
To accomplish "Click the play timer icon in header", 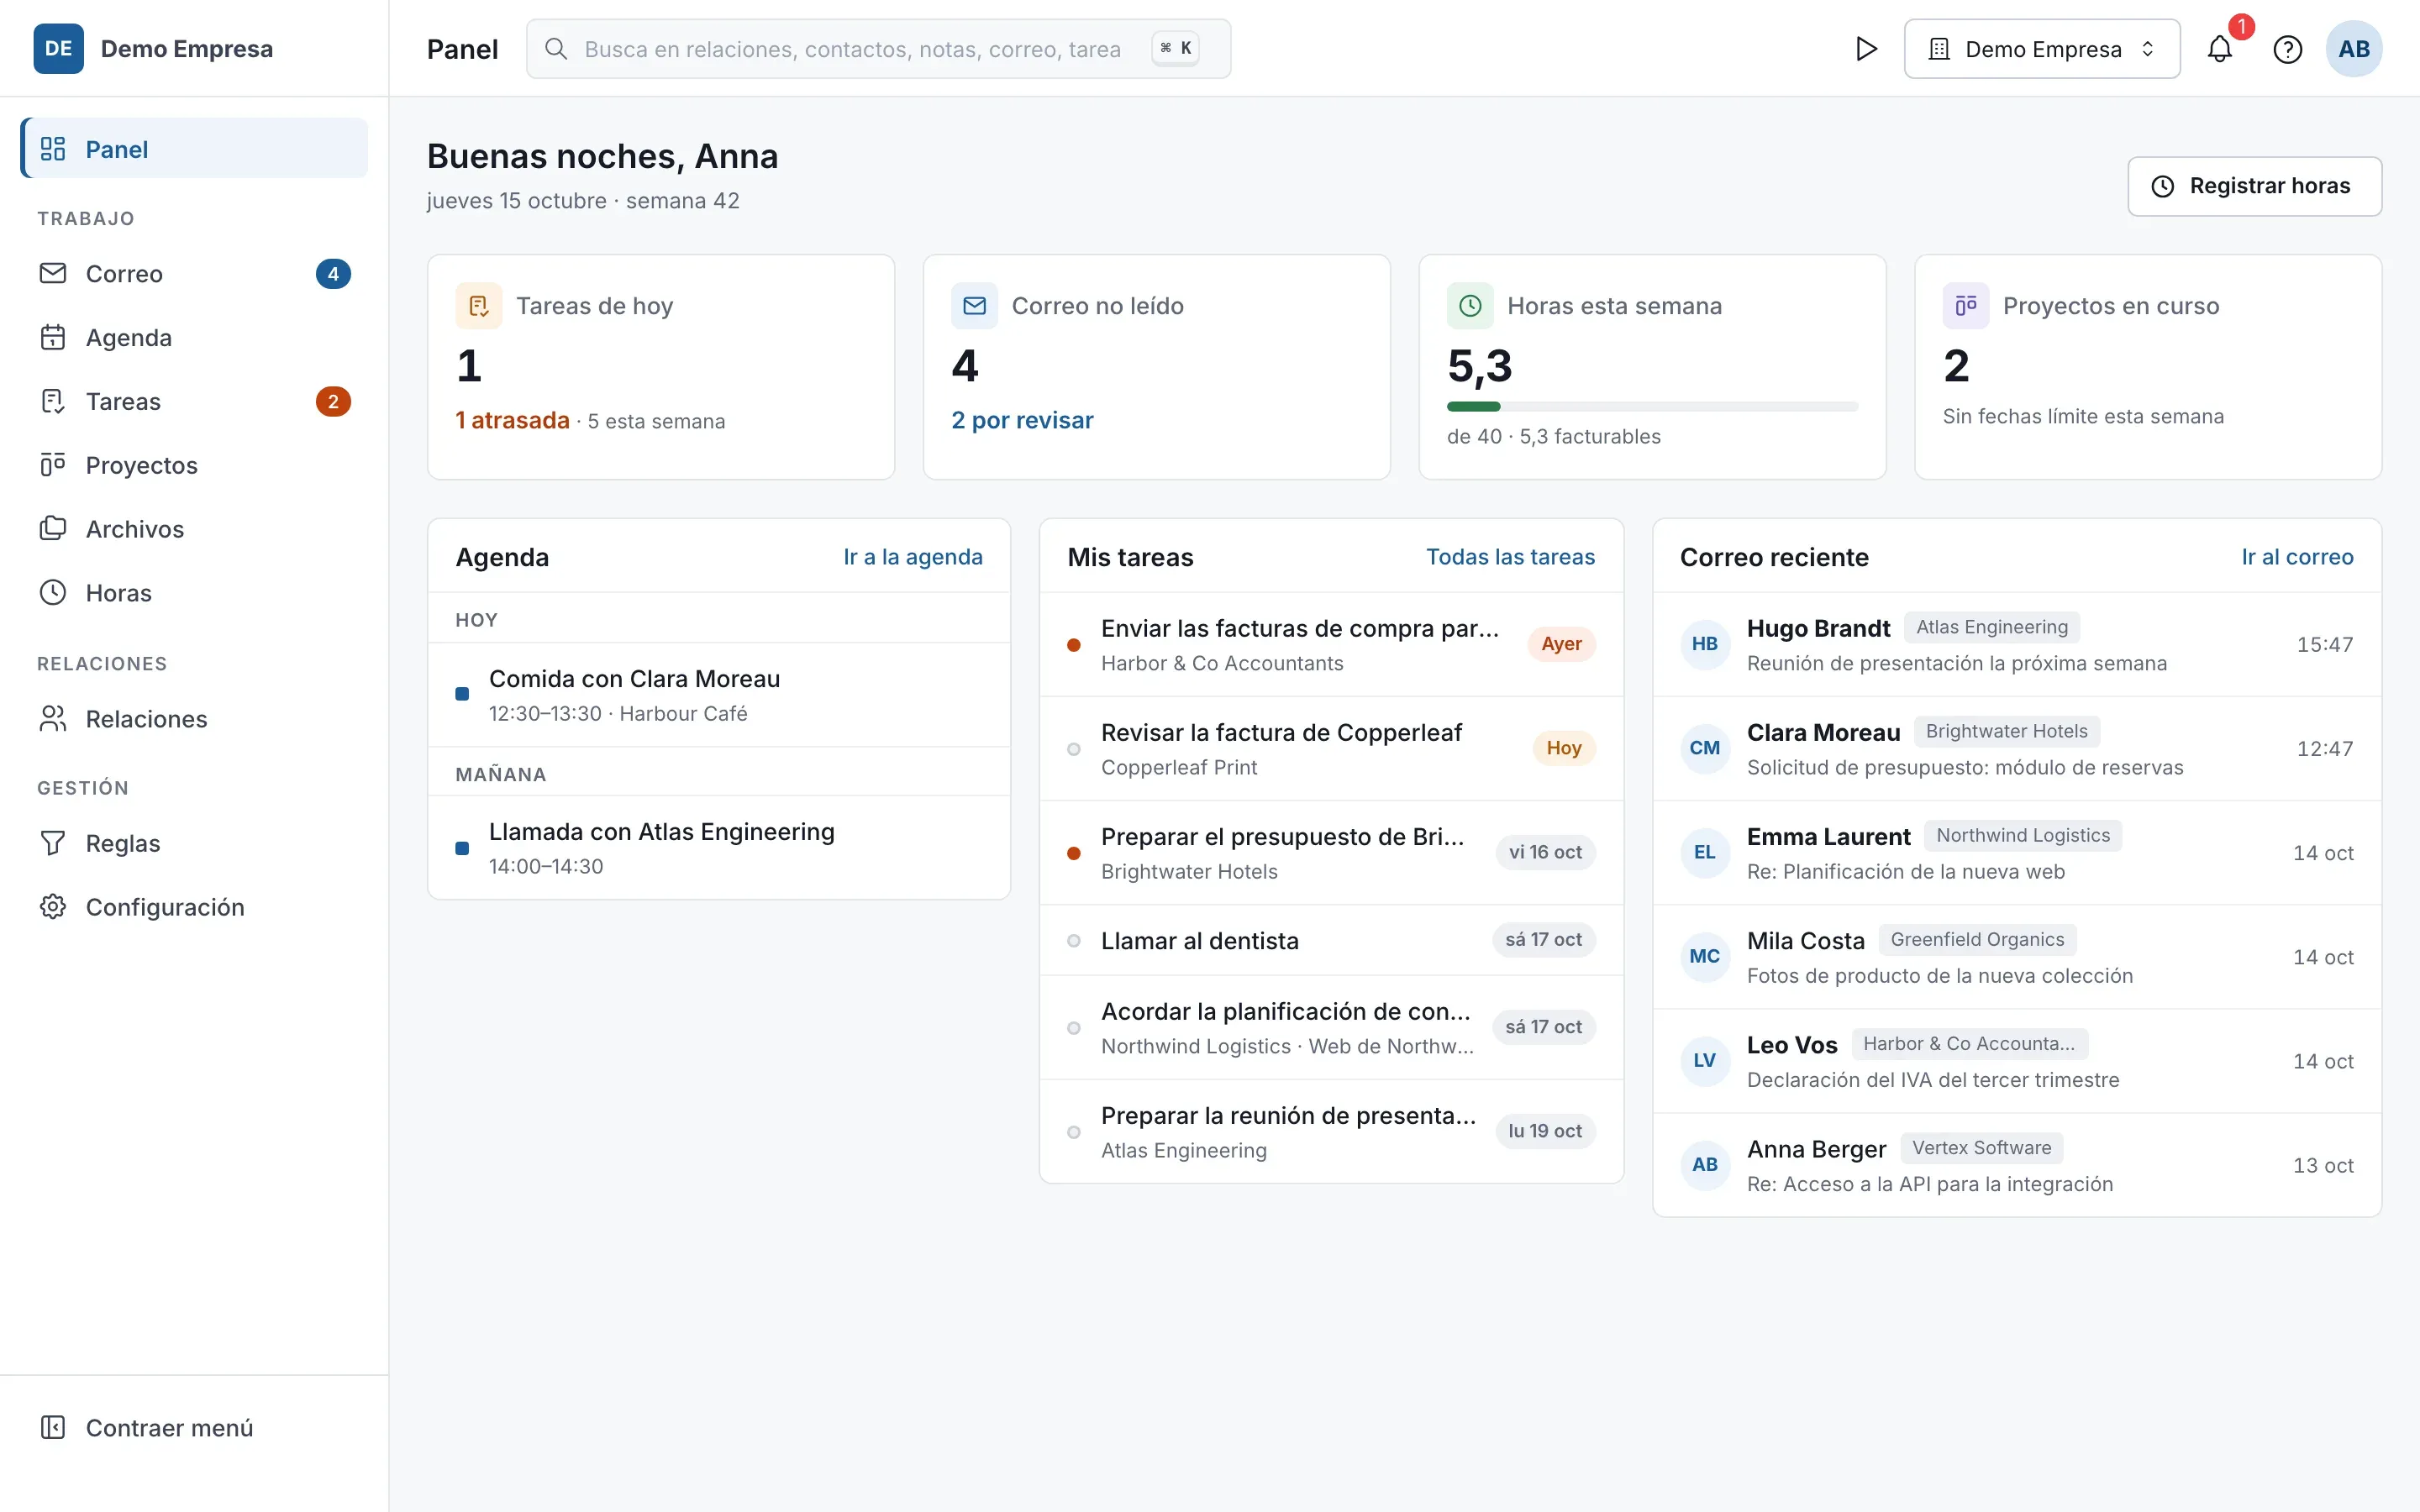I will (1865, 49).
